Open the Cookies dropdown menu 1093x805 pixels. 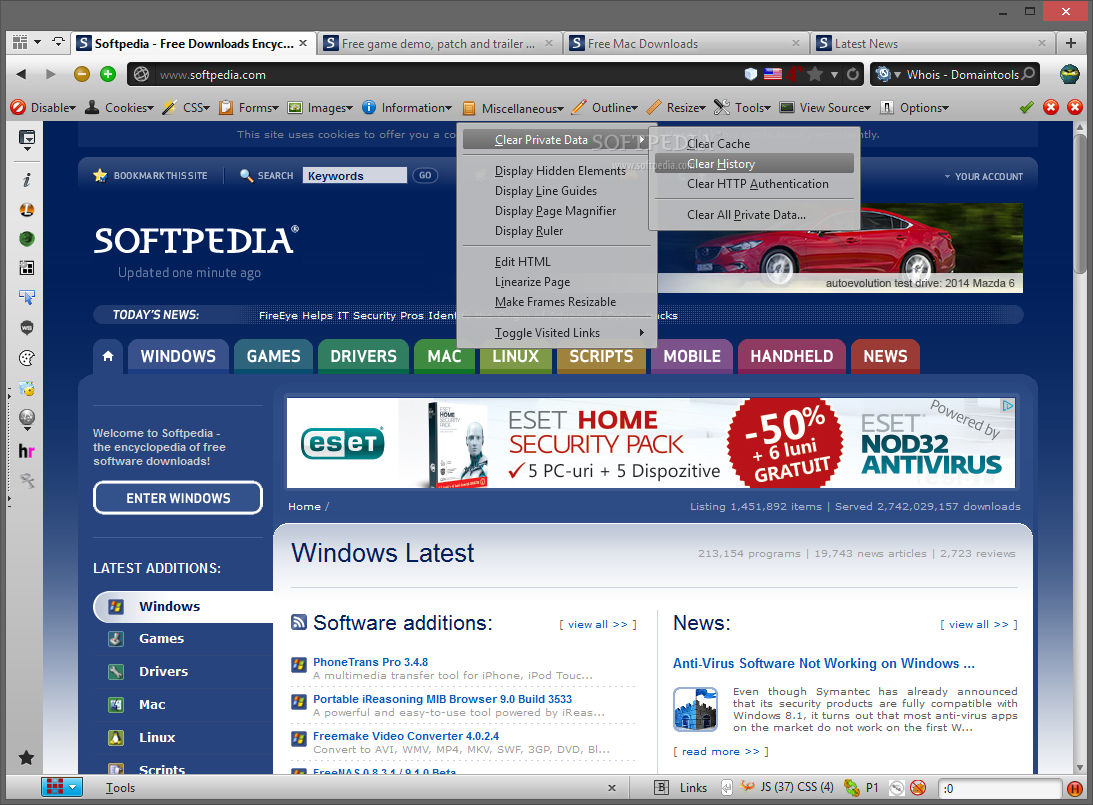pos(119,107)
